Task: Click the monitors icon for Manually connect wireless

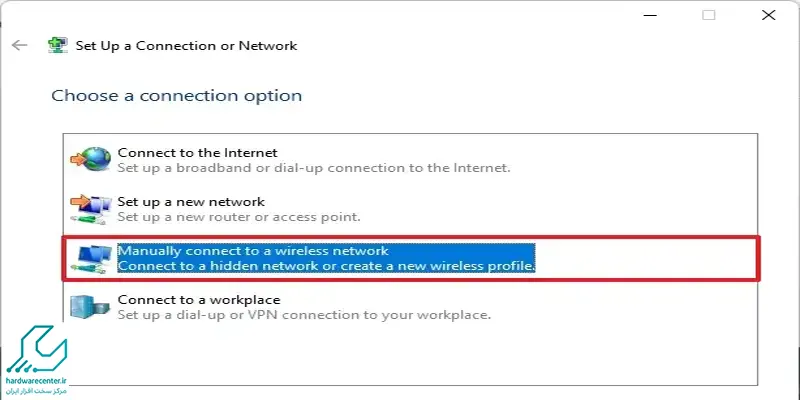Action: 90,259
